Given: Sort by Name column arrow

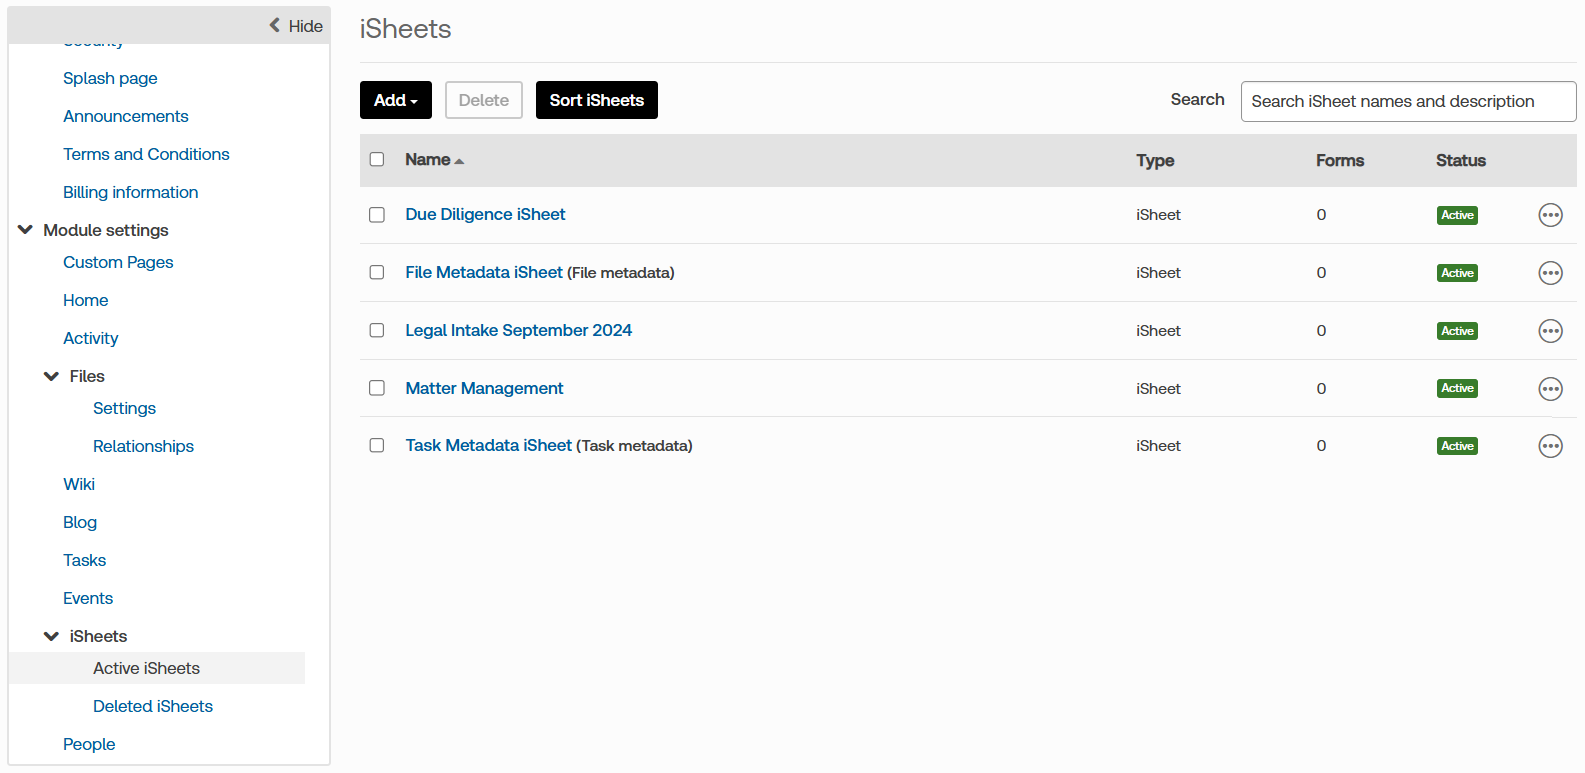Looking at the screenshot, I should coord(459,161).
